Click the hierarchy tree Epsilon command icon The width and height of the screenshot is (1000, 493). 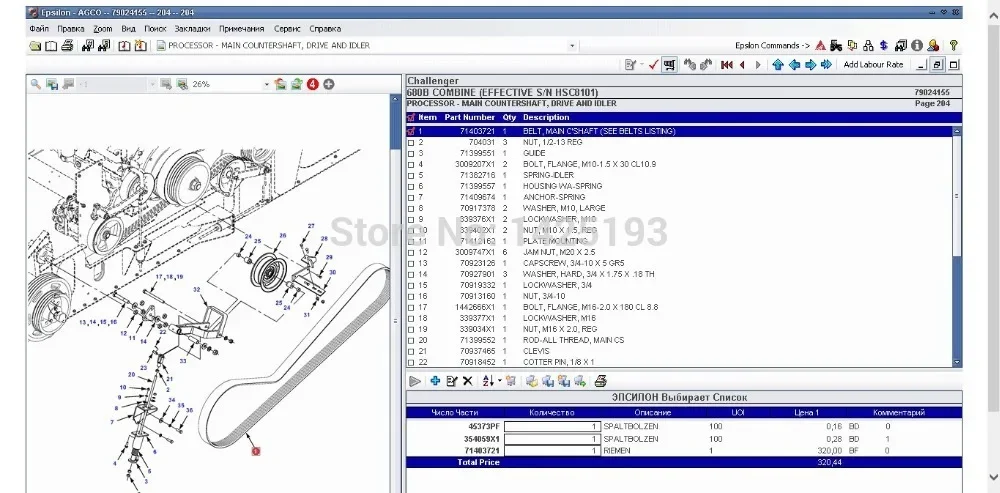click(x=868, y=46)
